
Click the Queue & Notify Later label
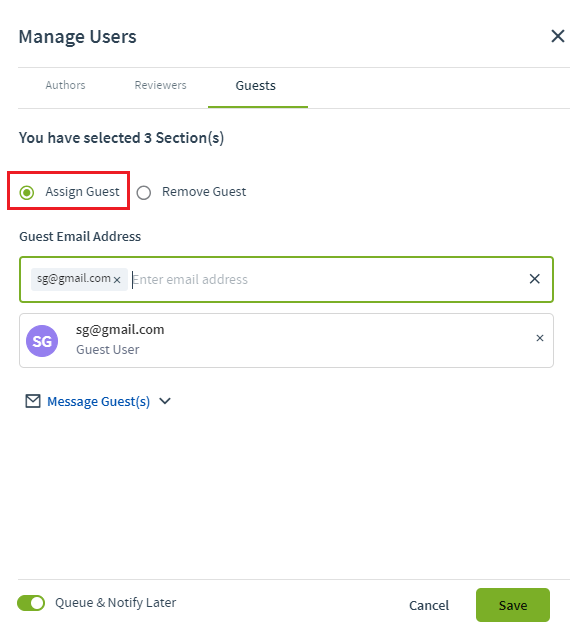116,603
